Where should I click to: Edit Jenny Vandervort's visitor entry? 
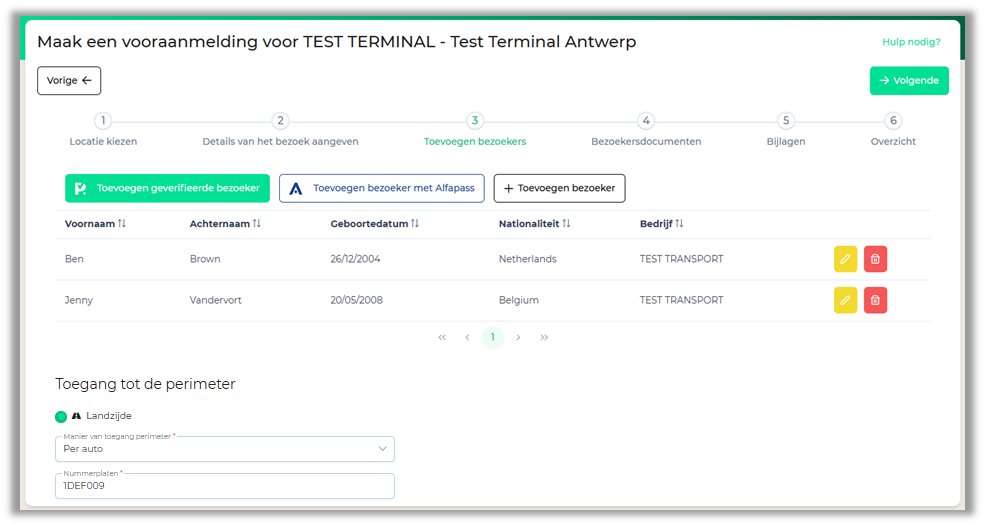(845, 300)
